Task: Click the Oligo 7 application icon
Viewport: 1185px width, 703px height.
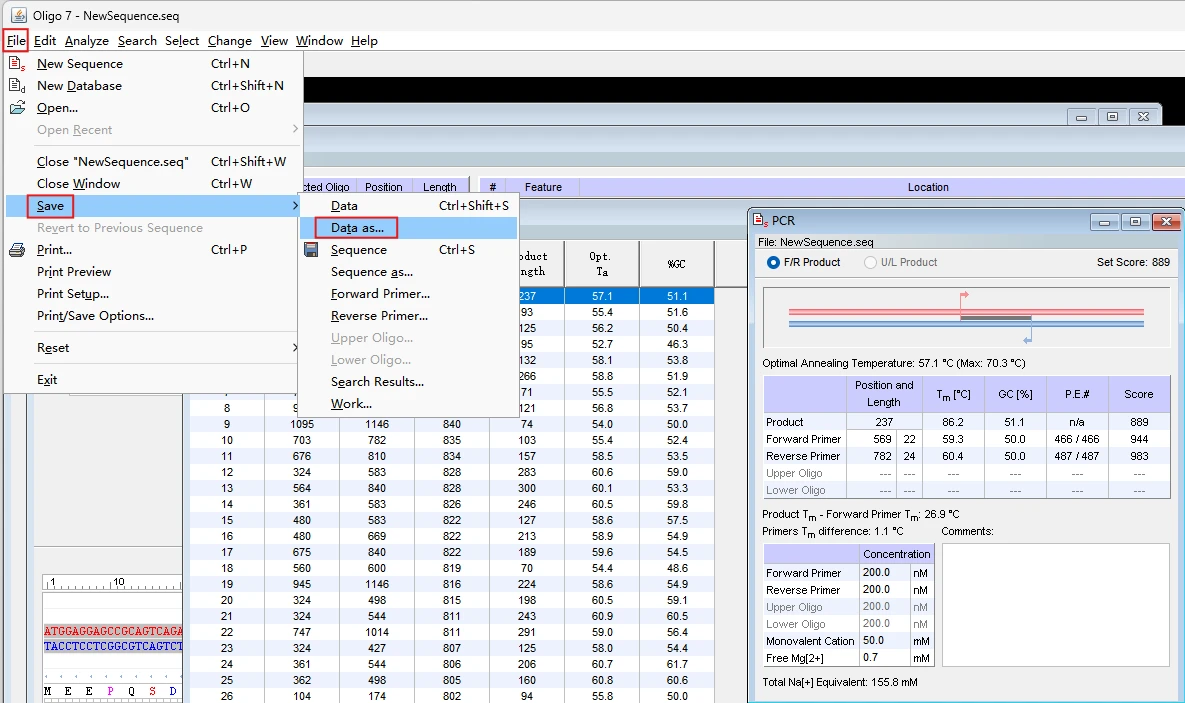Action: (x=17, y=15)
